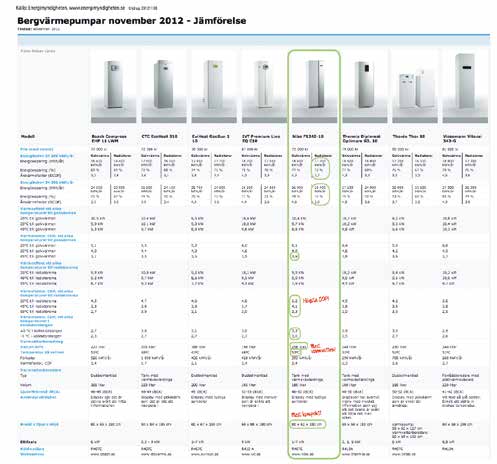Image resolution: width=497 pixels, height=464 pixels.
Task: Click the Energibehov 15 000 kWh/år link
Action: [x=47, y=156]
